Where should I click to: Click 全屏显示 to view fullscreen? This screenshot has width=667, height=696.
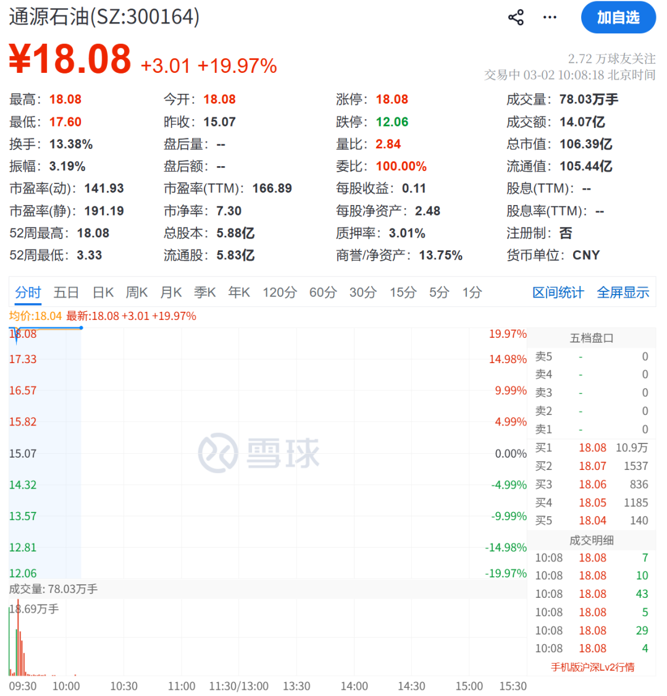coord(623,292)
